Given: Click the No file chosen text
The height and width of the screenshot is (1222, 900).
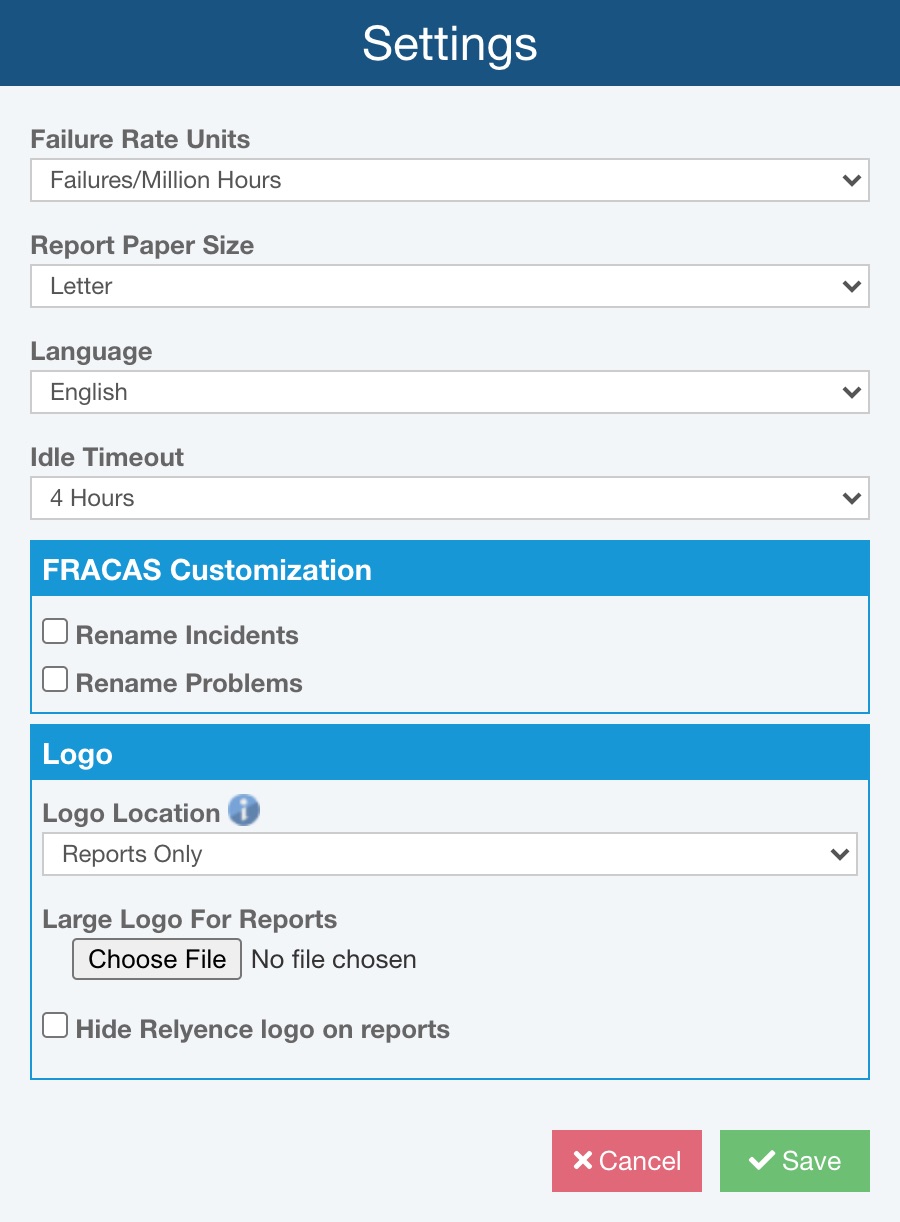Looking at the screenshot, I should [x=334, y=960].
